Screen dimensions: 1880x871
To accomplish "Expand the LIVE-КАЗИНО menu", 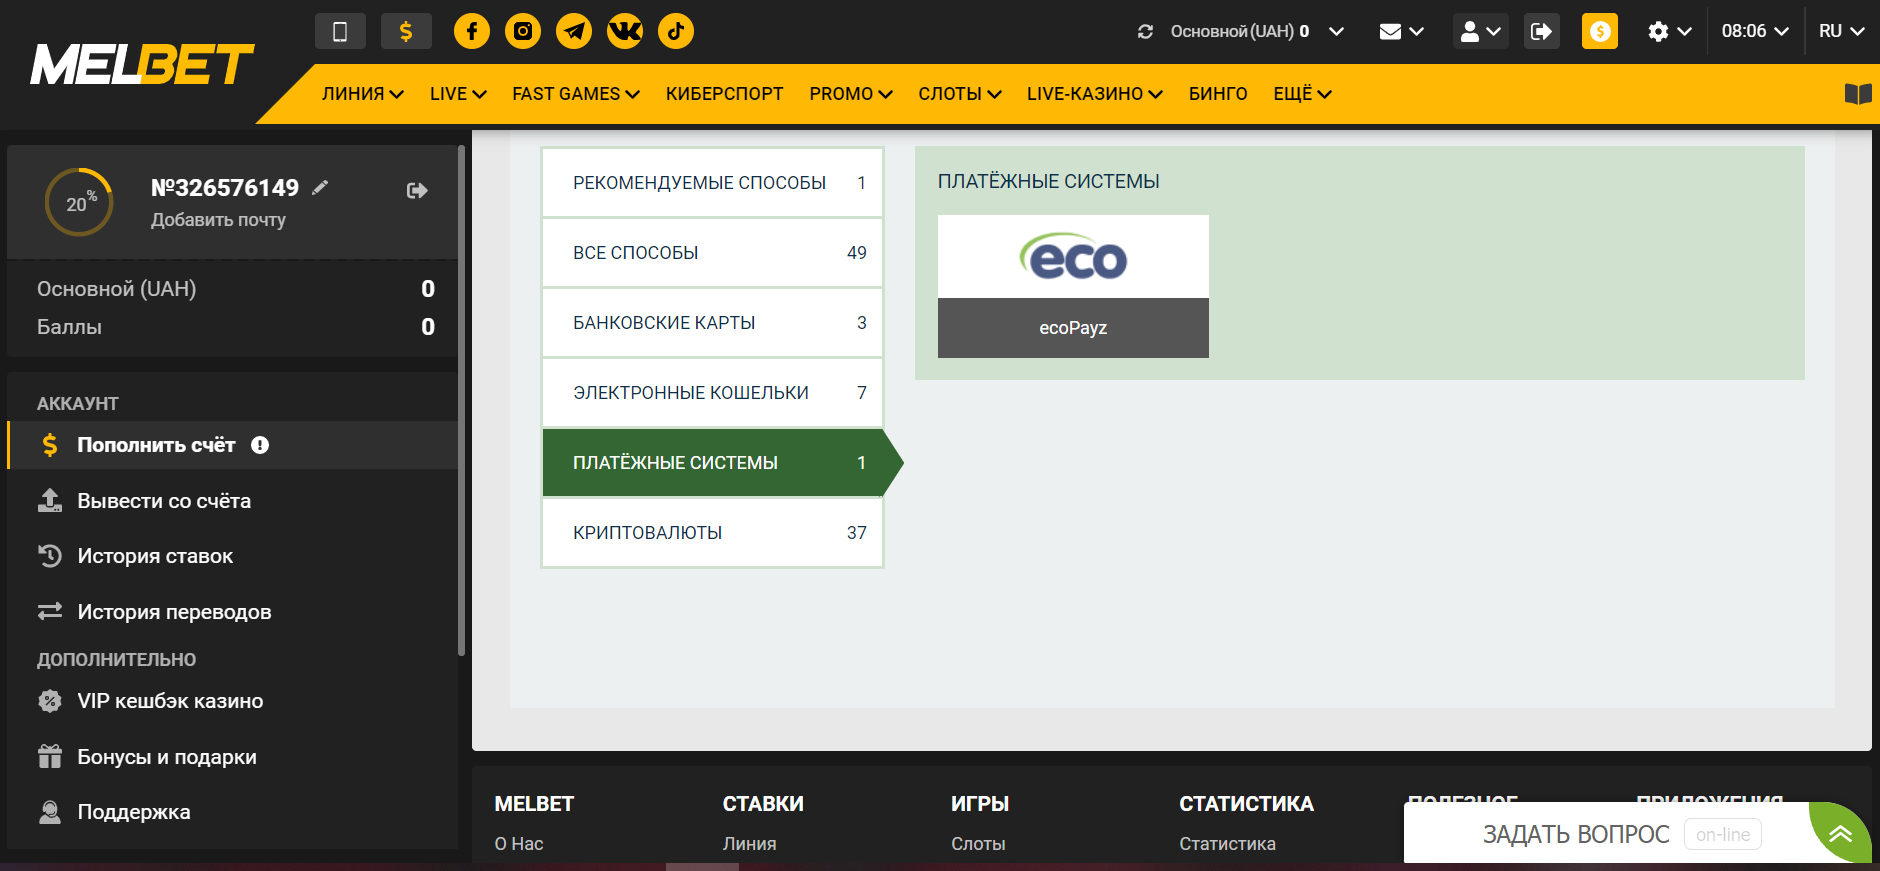I will [1095, 94].
